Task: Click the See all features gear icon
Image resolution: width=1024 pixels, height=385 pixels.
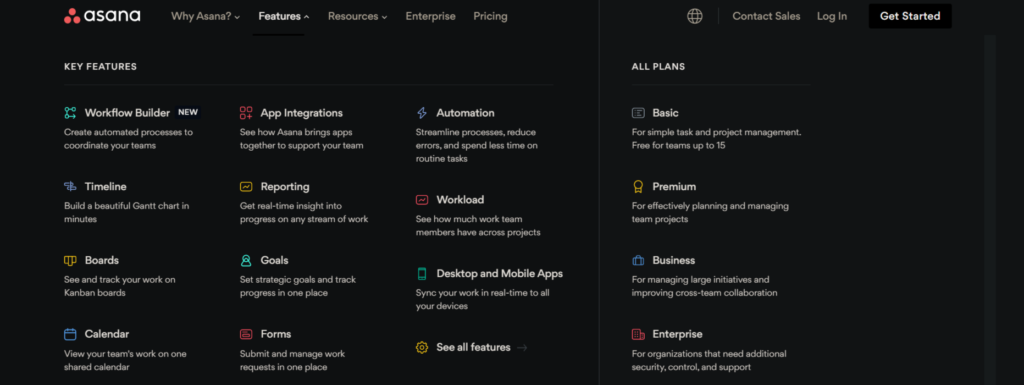Action: point(422,347)
